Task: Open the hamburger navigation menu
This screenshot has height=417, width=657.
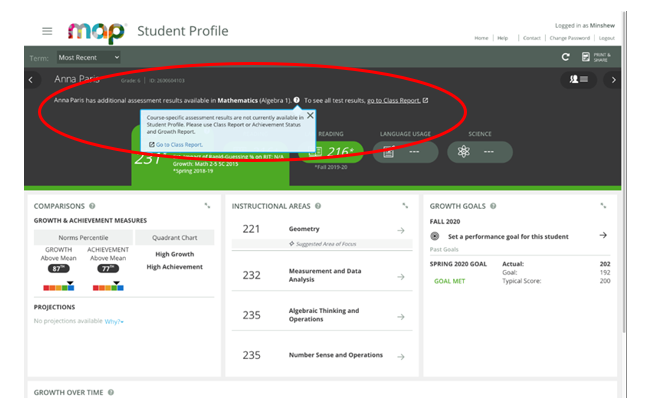Action: tap(46, 31)
